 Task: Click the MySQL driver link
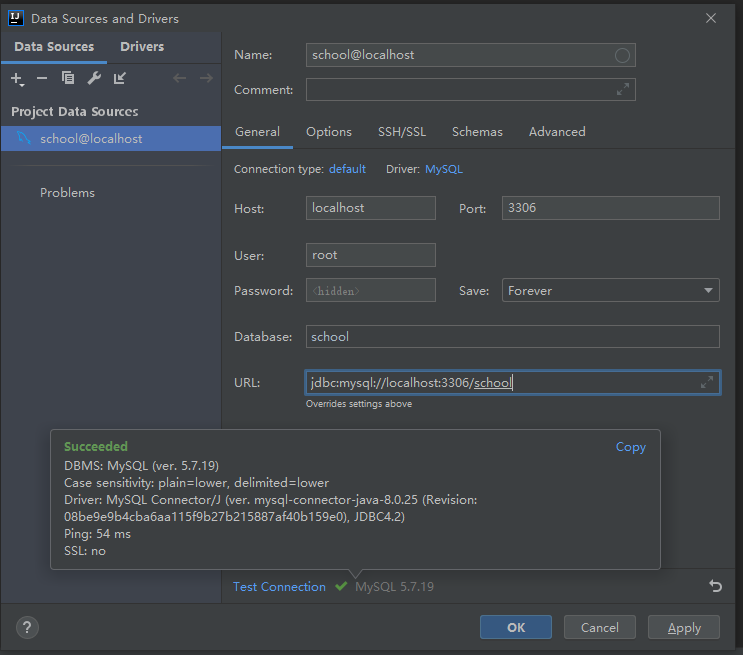pyautogui.click(x=444, y=169)
